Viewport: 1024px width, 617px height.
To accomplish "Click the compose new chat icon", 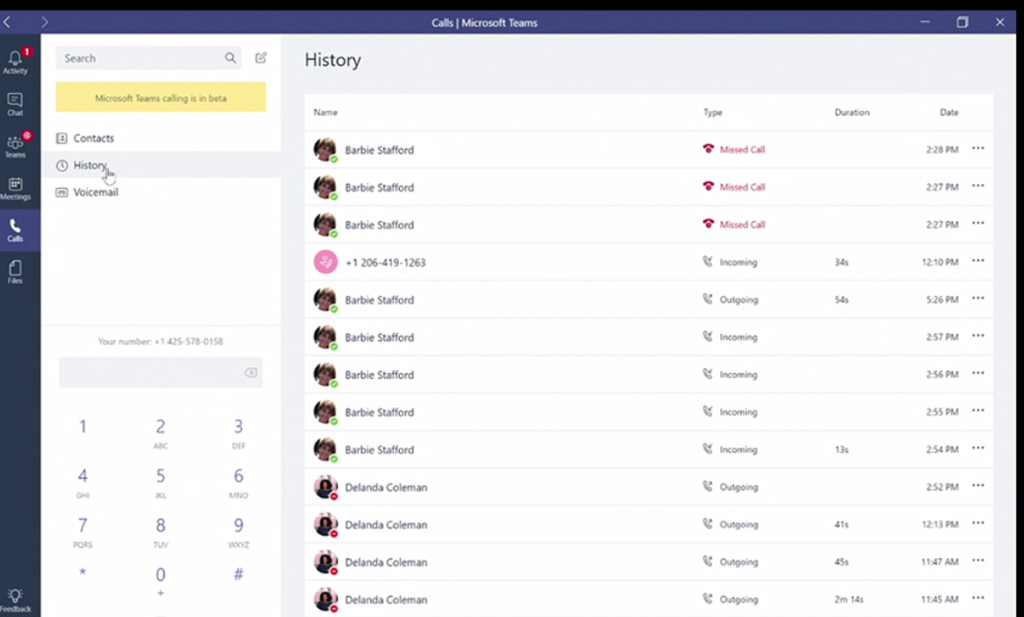I will pos(261,58).
